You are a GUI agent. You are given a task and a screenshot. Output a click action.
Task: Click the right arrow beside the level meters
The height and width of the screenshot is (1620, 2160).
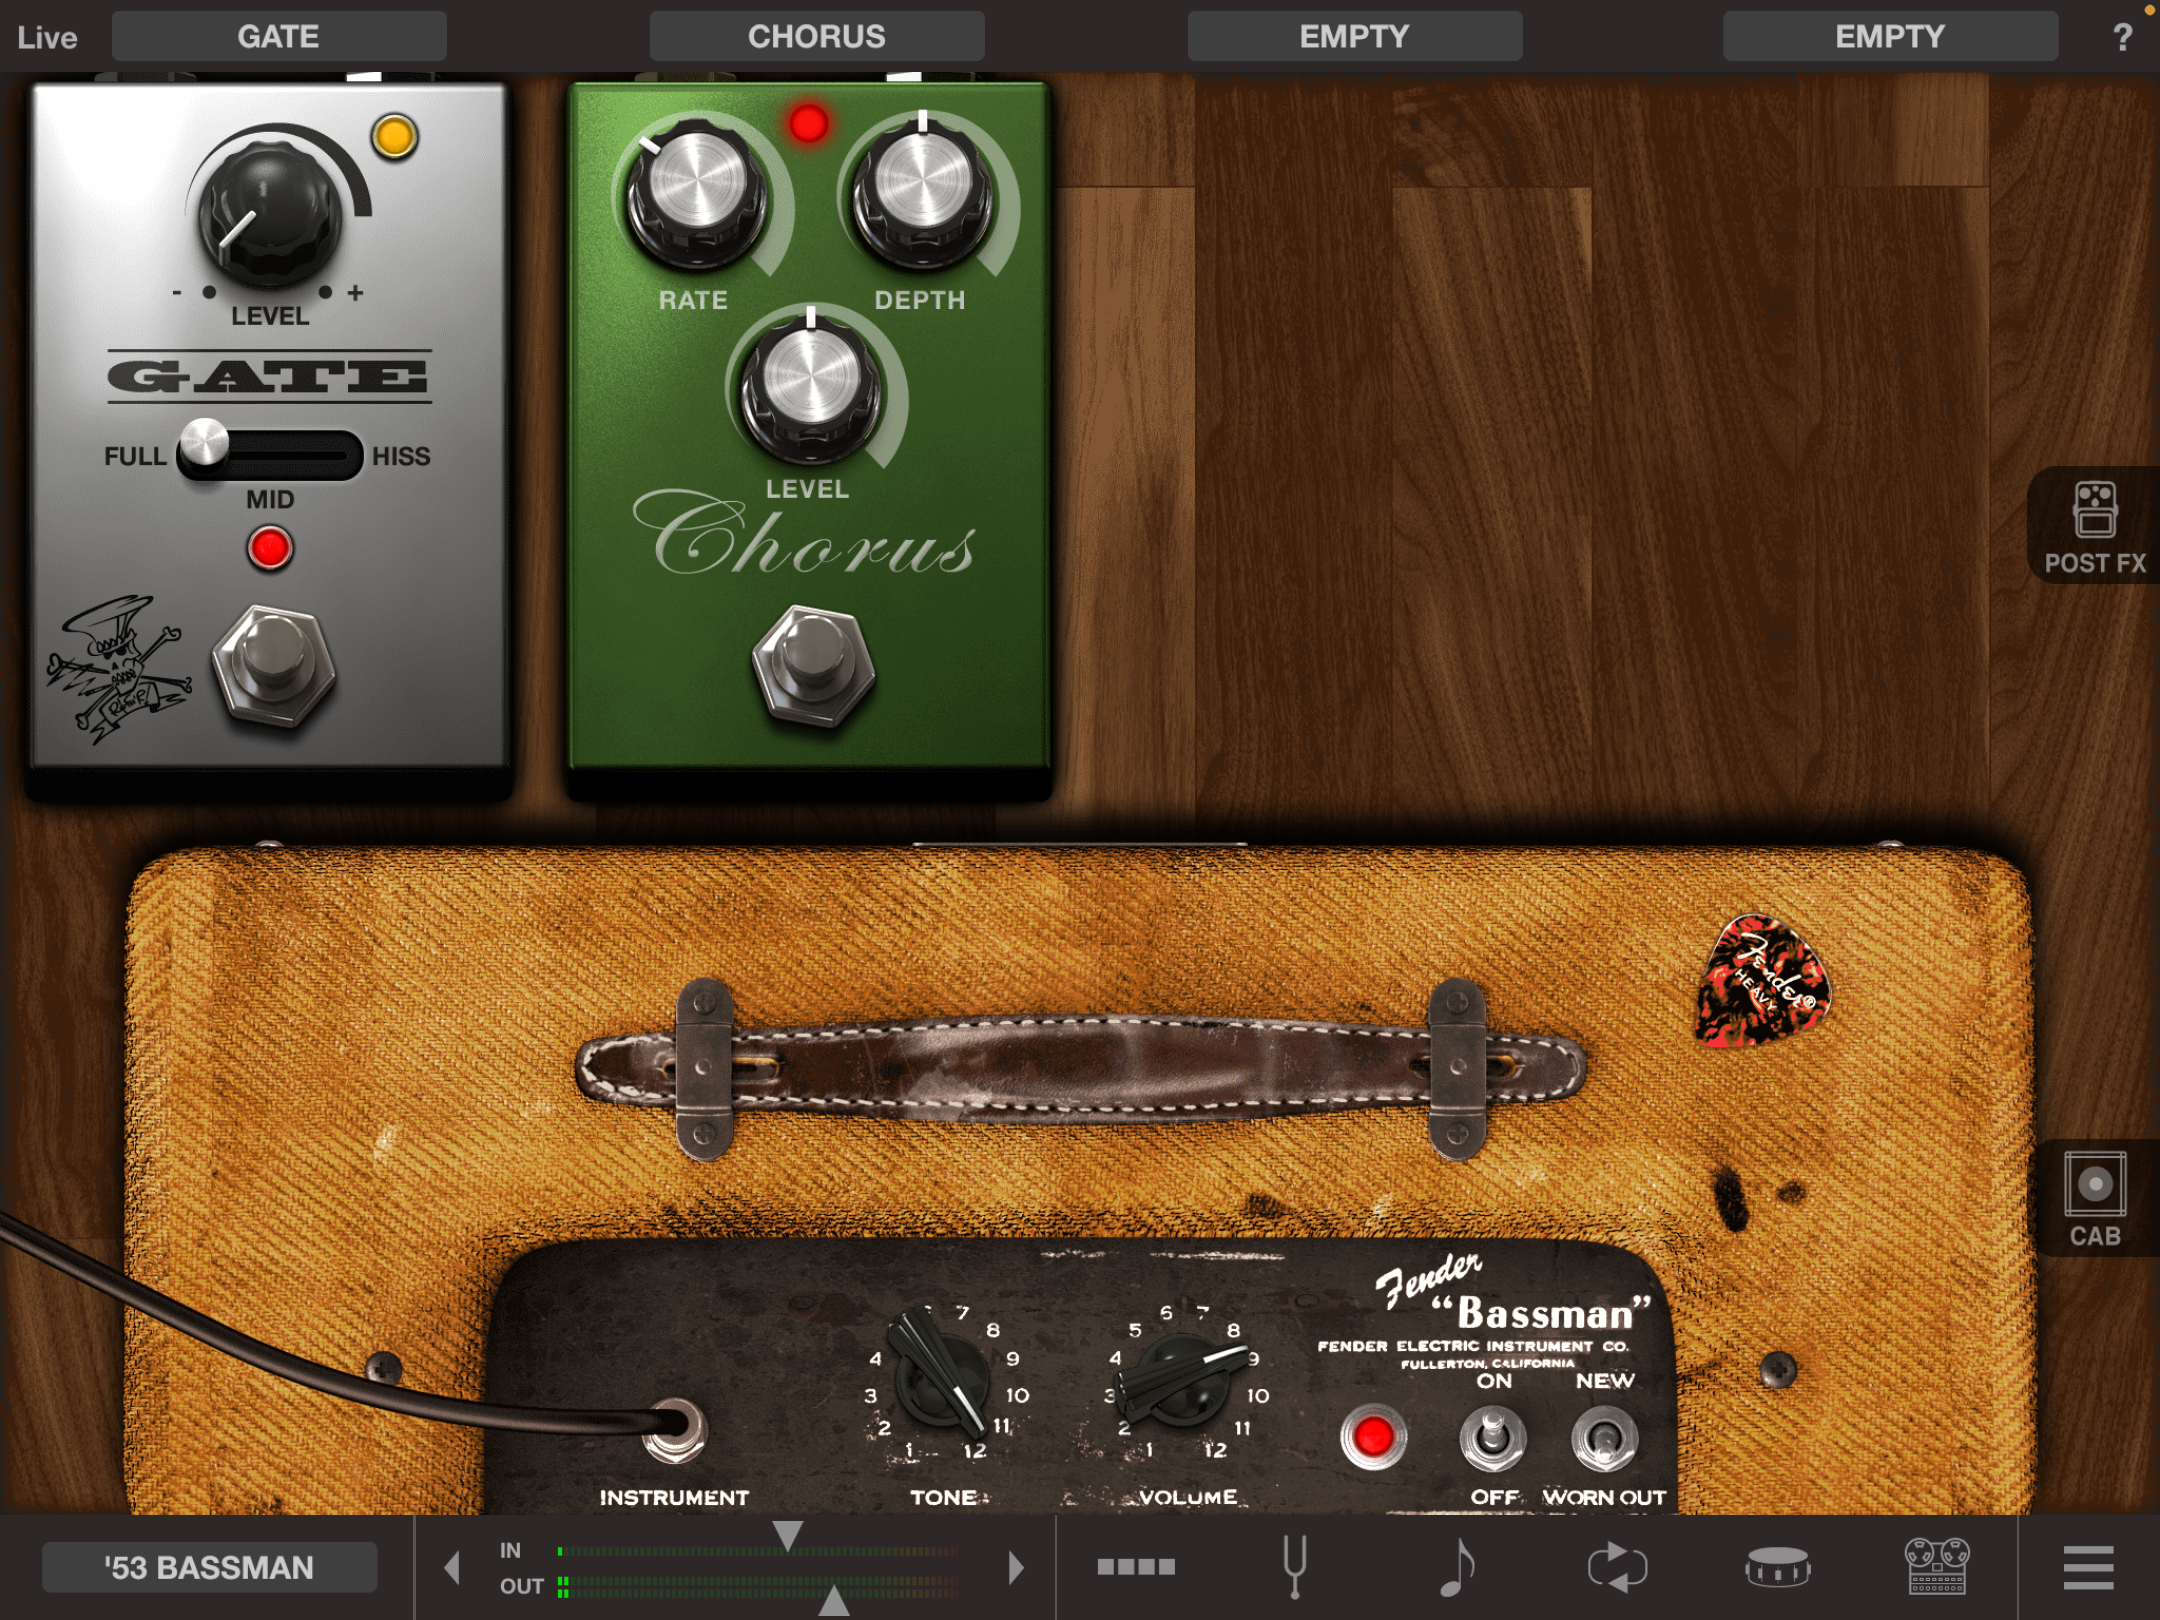[x=1016, y=1567]
